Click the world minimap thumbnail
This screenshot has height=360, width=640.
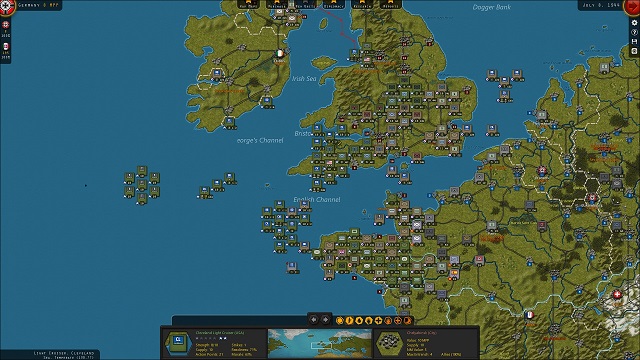coord(320,344)
